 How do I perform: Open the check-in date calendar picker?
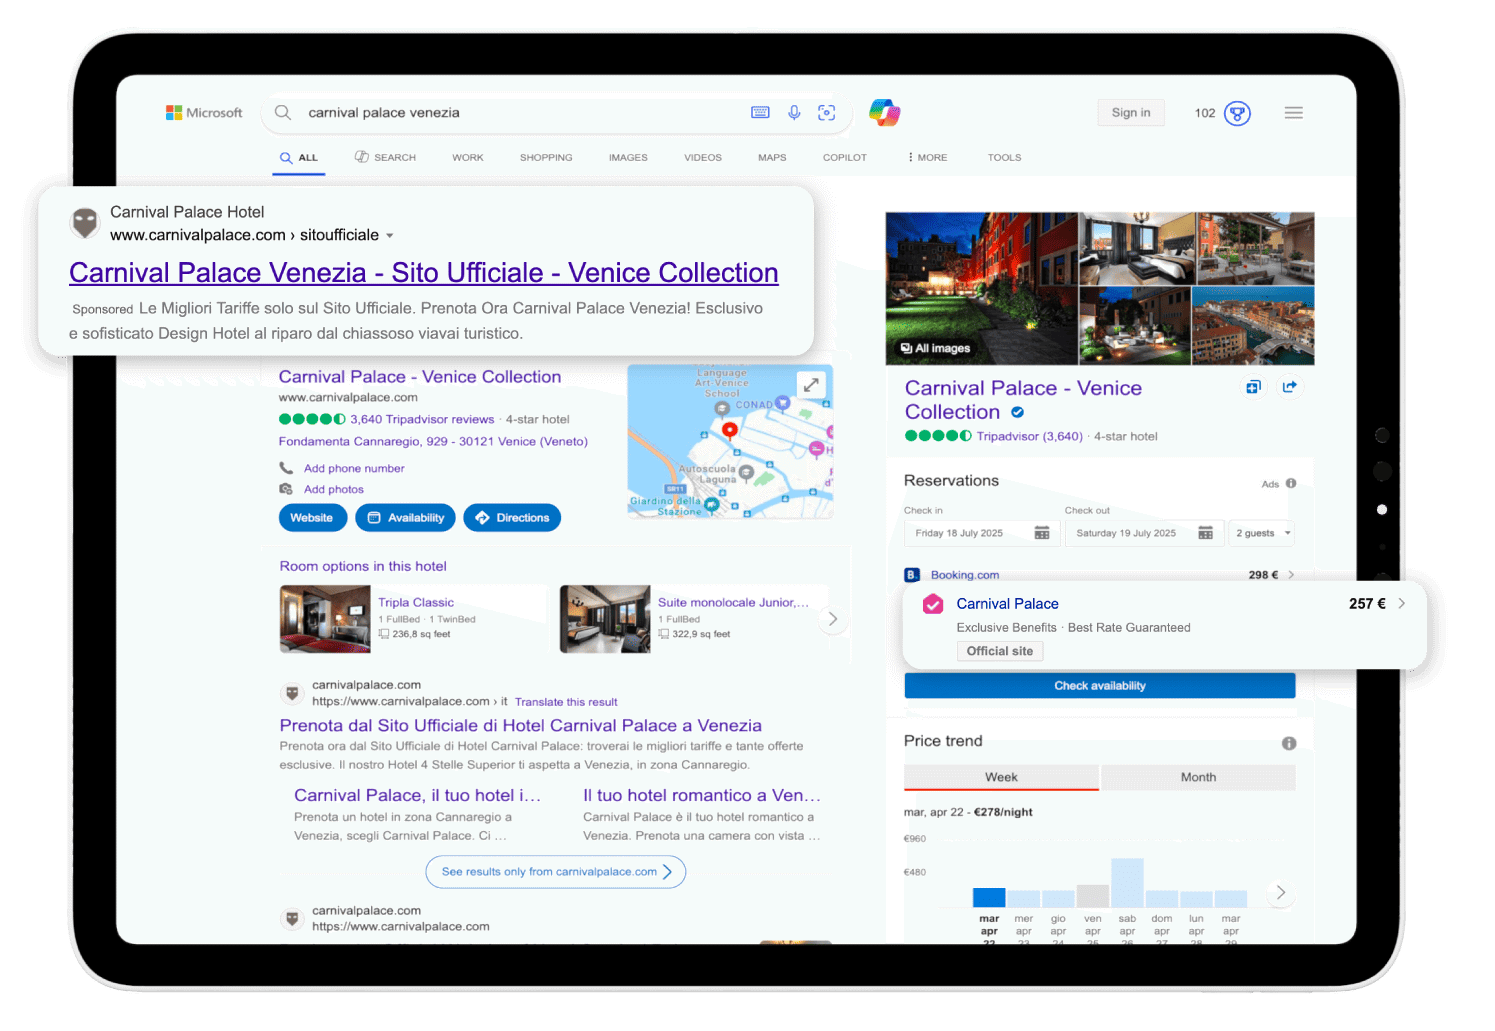1042,533
